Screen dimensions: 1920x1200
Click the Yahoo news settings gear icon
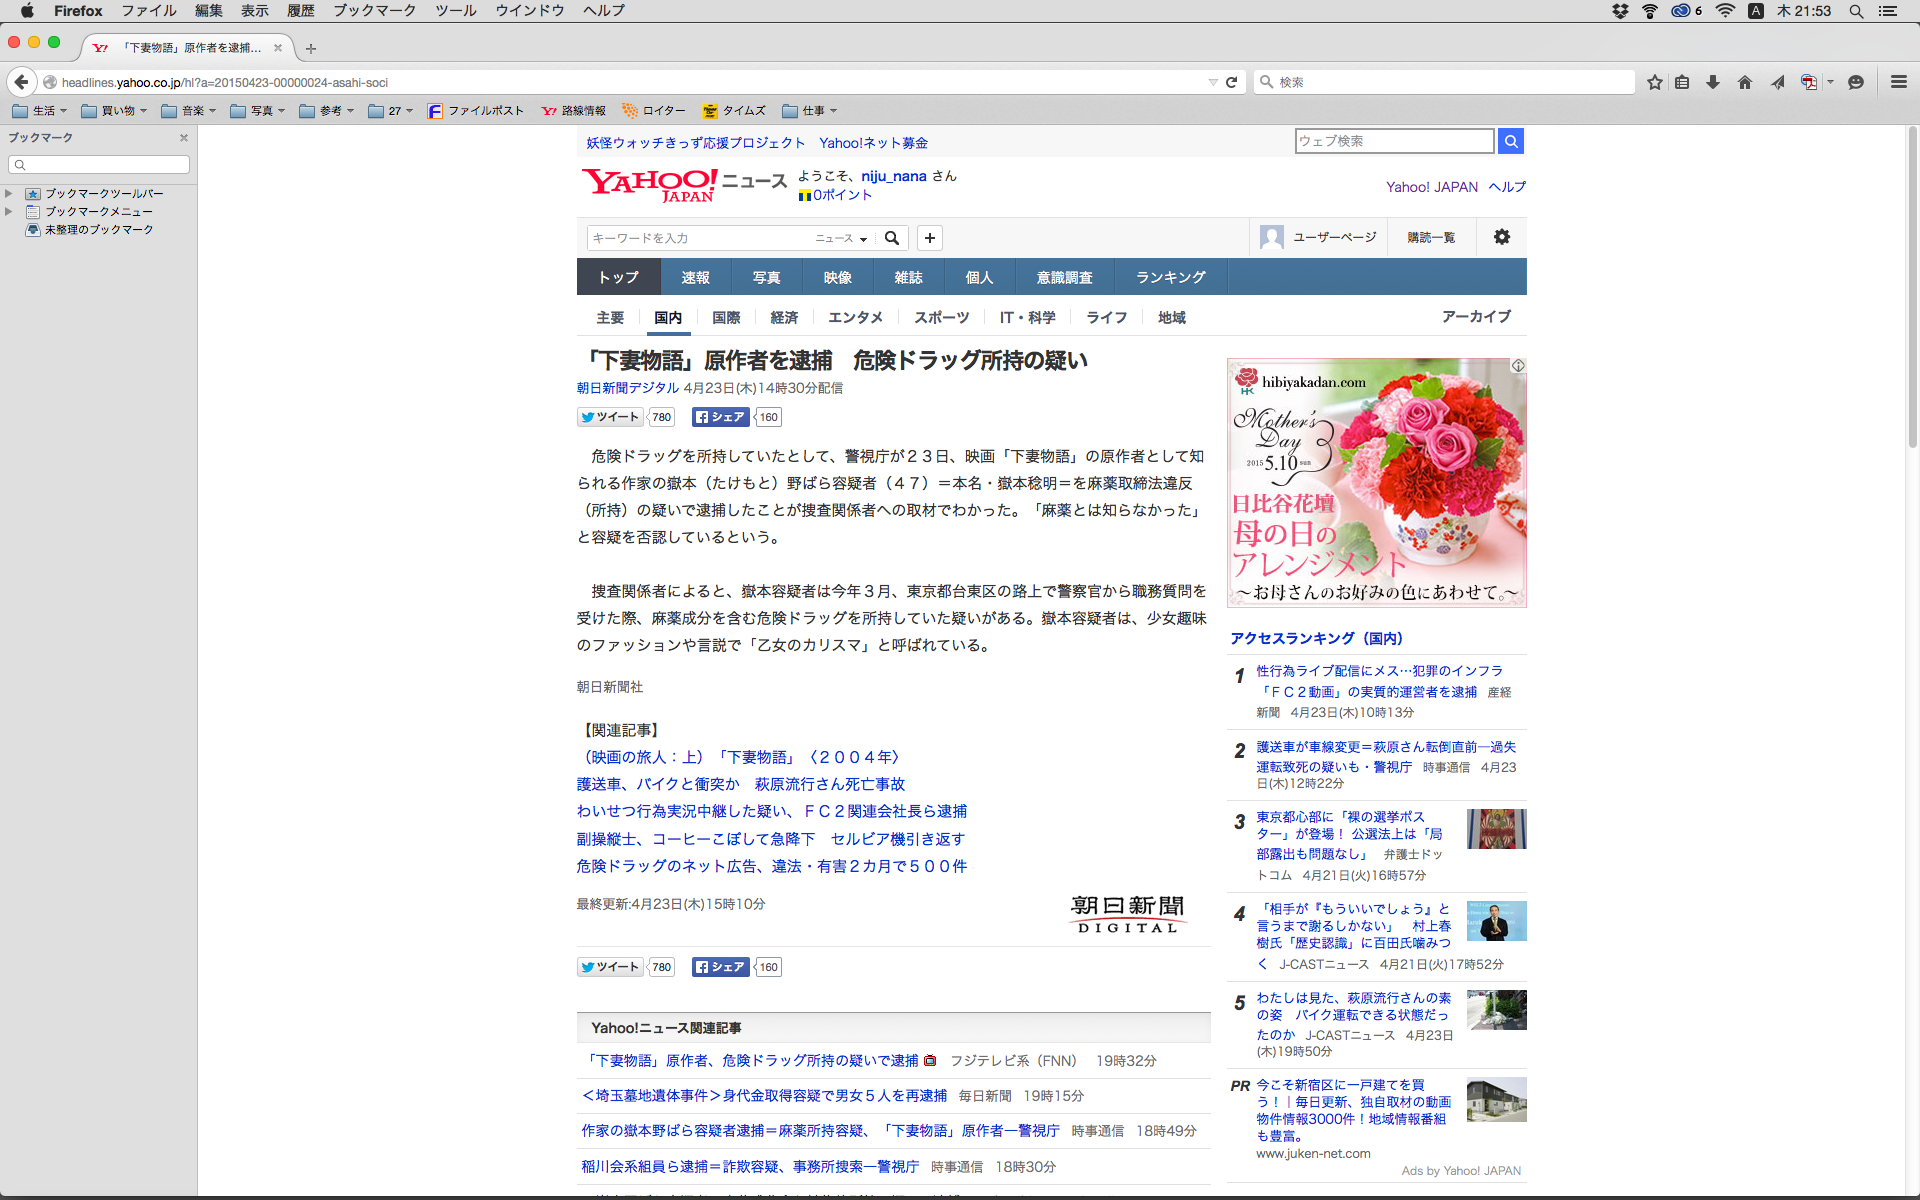tap(1502, 237)
